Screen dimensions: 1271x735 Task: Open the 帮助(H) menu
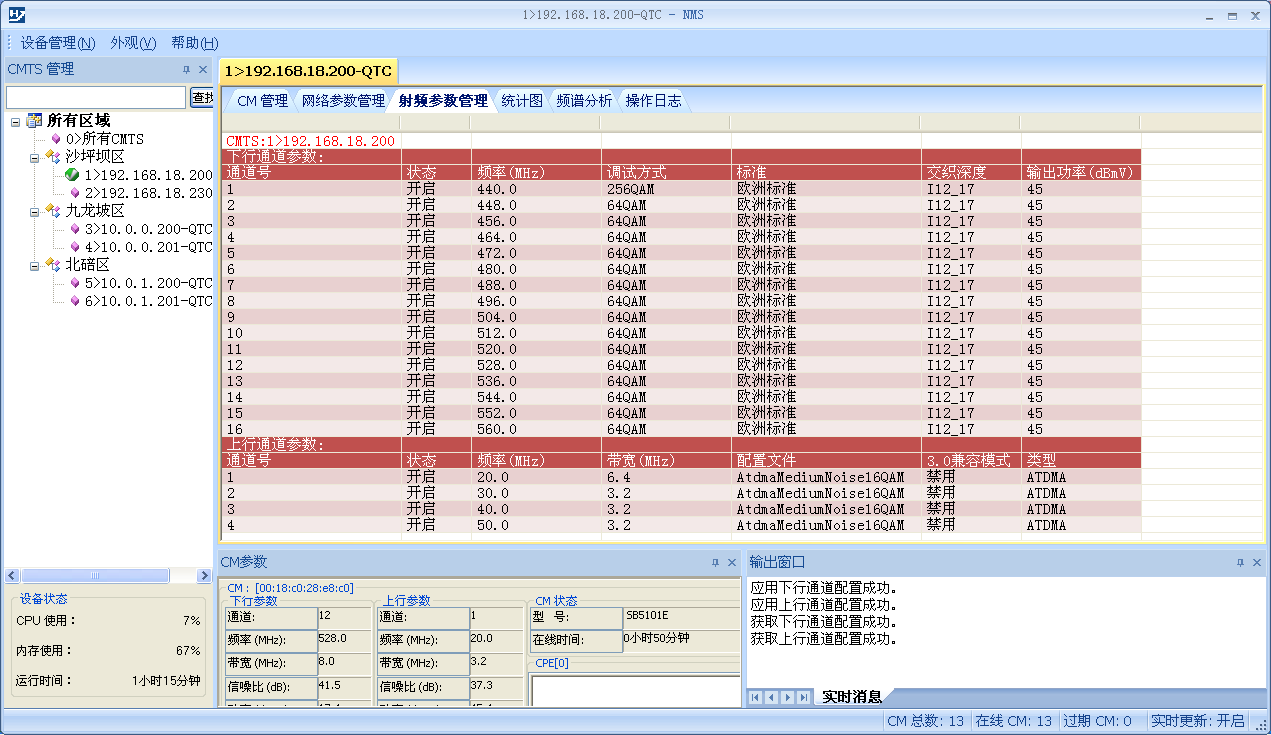[x=195, y=43]
